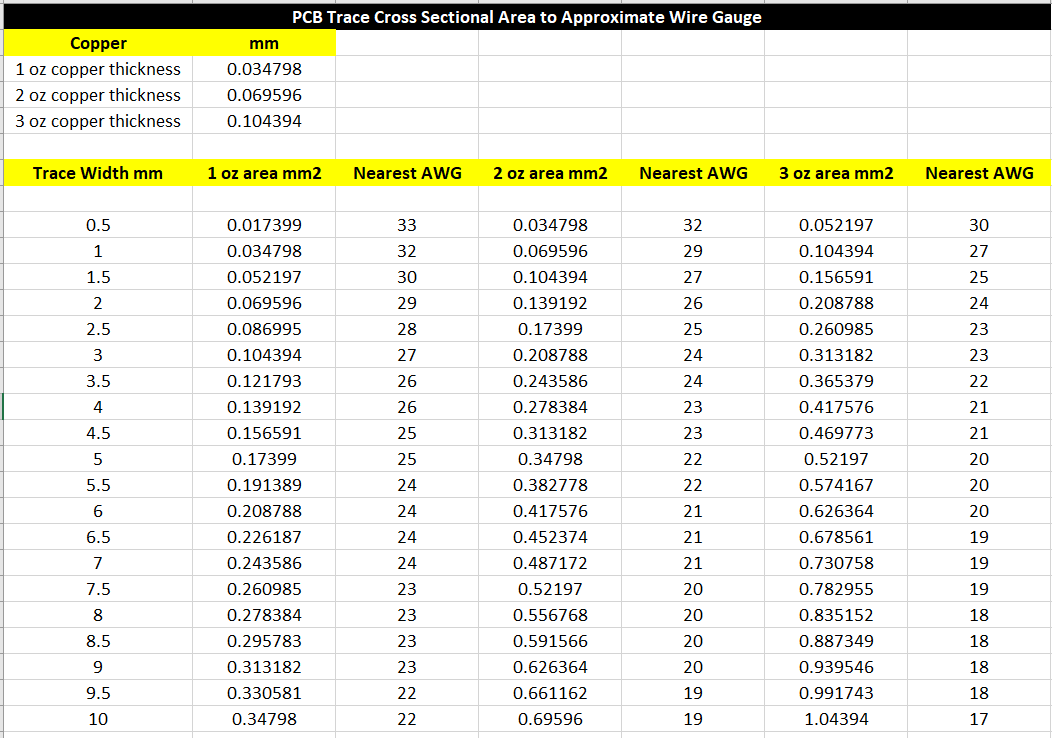Select the 0.365379 cell
This screenshot has width=1052, height=738.
point(836,381)
